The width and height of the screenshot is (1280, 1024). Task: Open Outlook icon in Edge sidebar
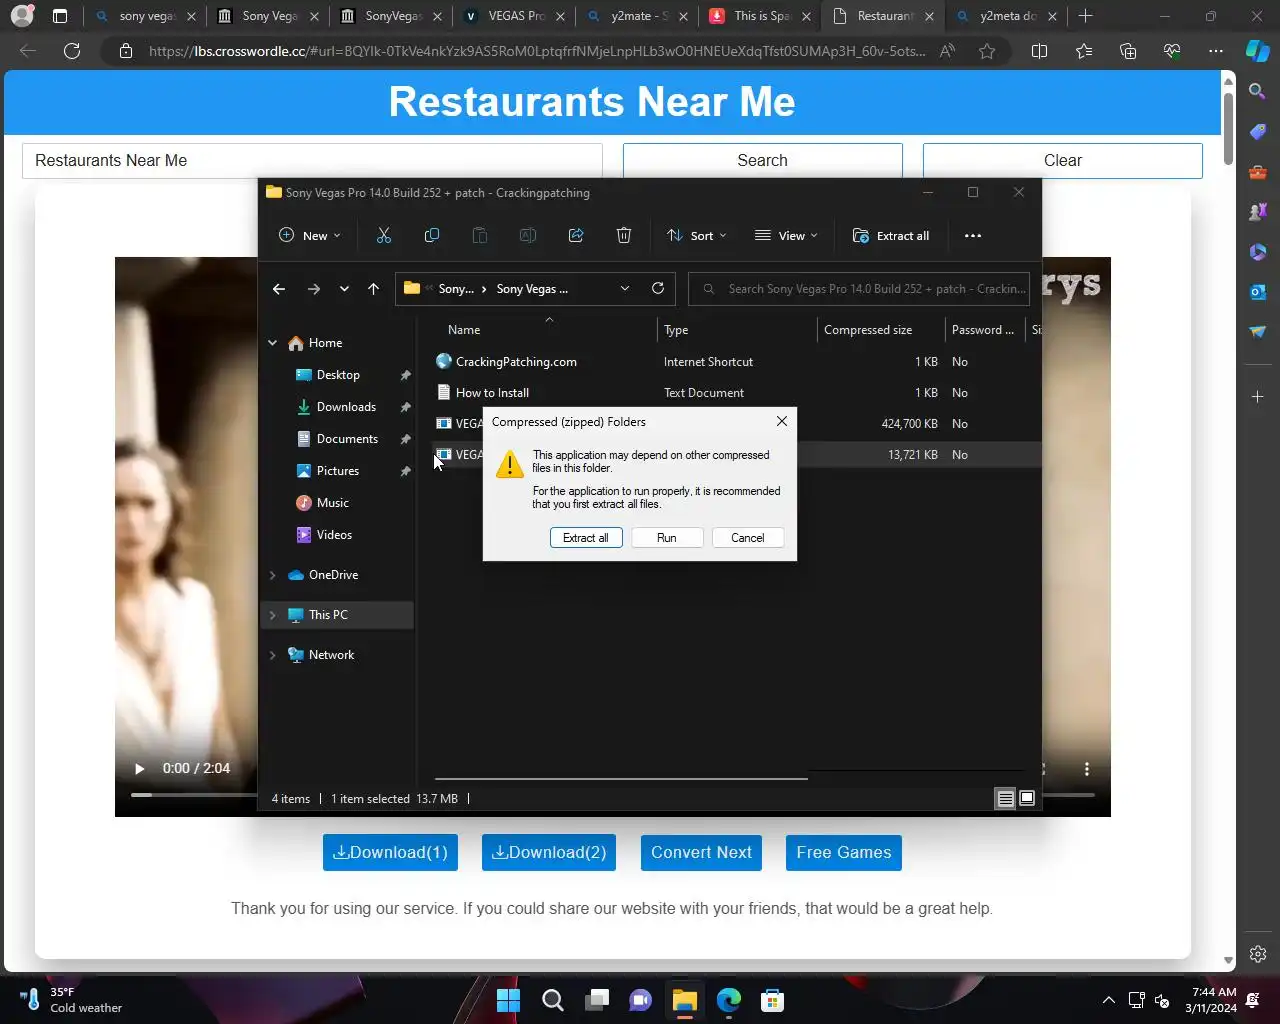(x=1258, y=291)
